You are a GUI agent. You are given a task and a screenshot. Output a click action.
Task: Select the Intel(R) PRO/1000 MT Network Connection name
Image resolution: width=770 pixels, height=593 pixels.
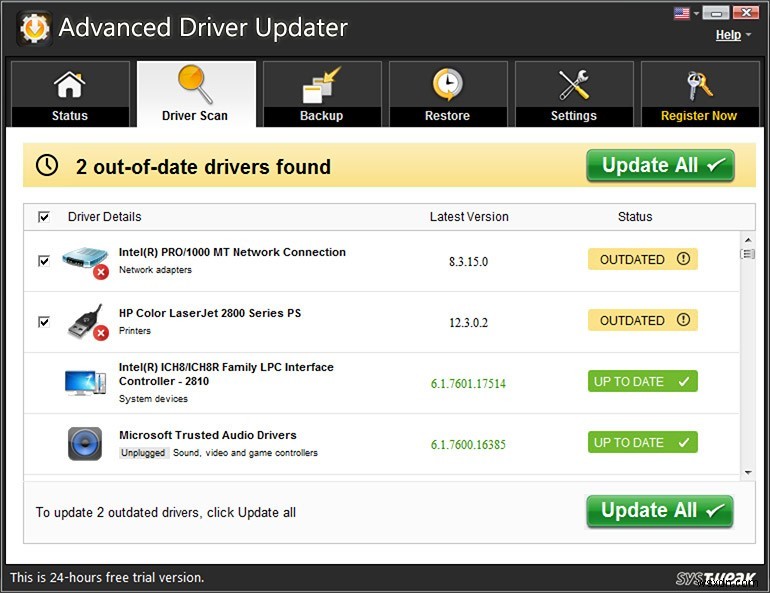232,252
